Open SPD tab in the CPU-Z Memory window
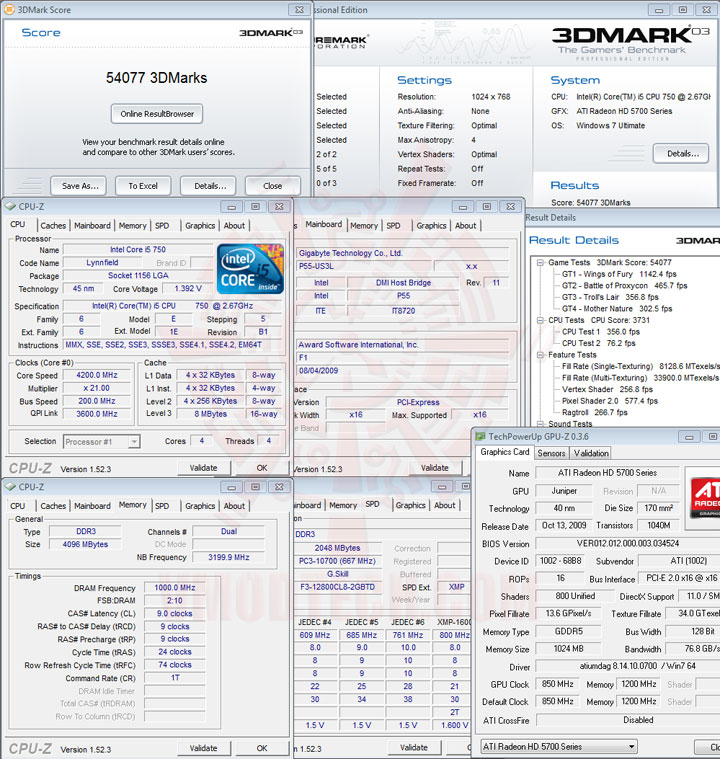This screenshot has width=720, height=759. pos(162,506)
